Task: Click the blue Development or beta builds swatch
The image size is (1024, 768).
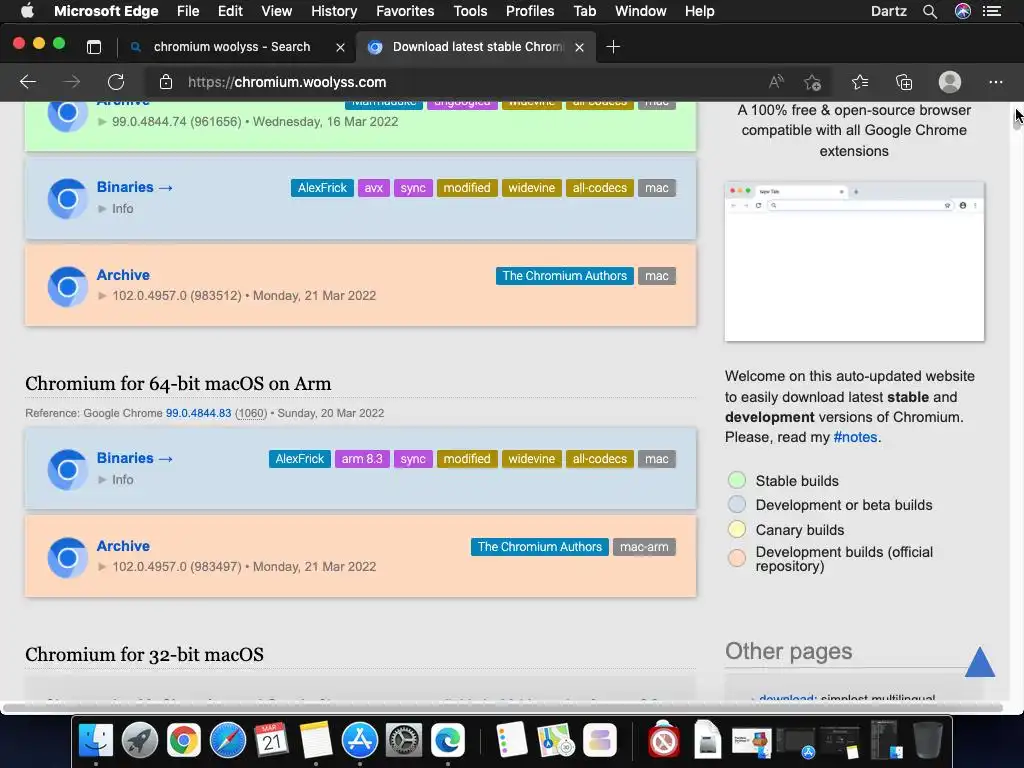Action: point(737,504)
